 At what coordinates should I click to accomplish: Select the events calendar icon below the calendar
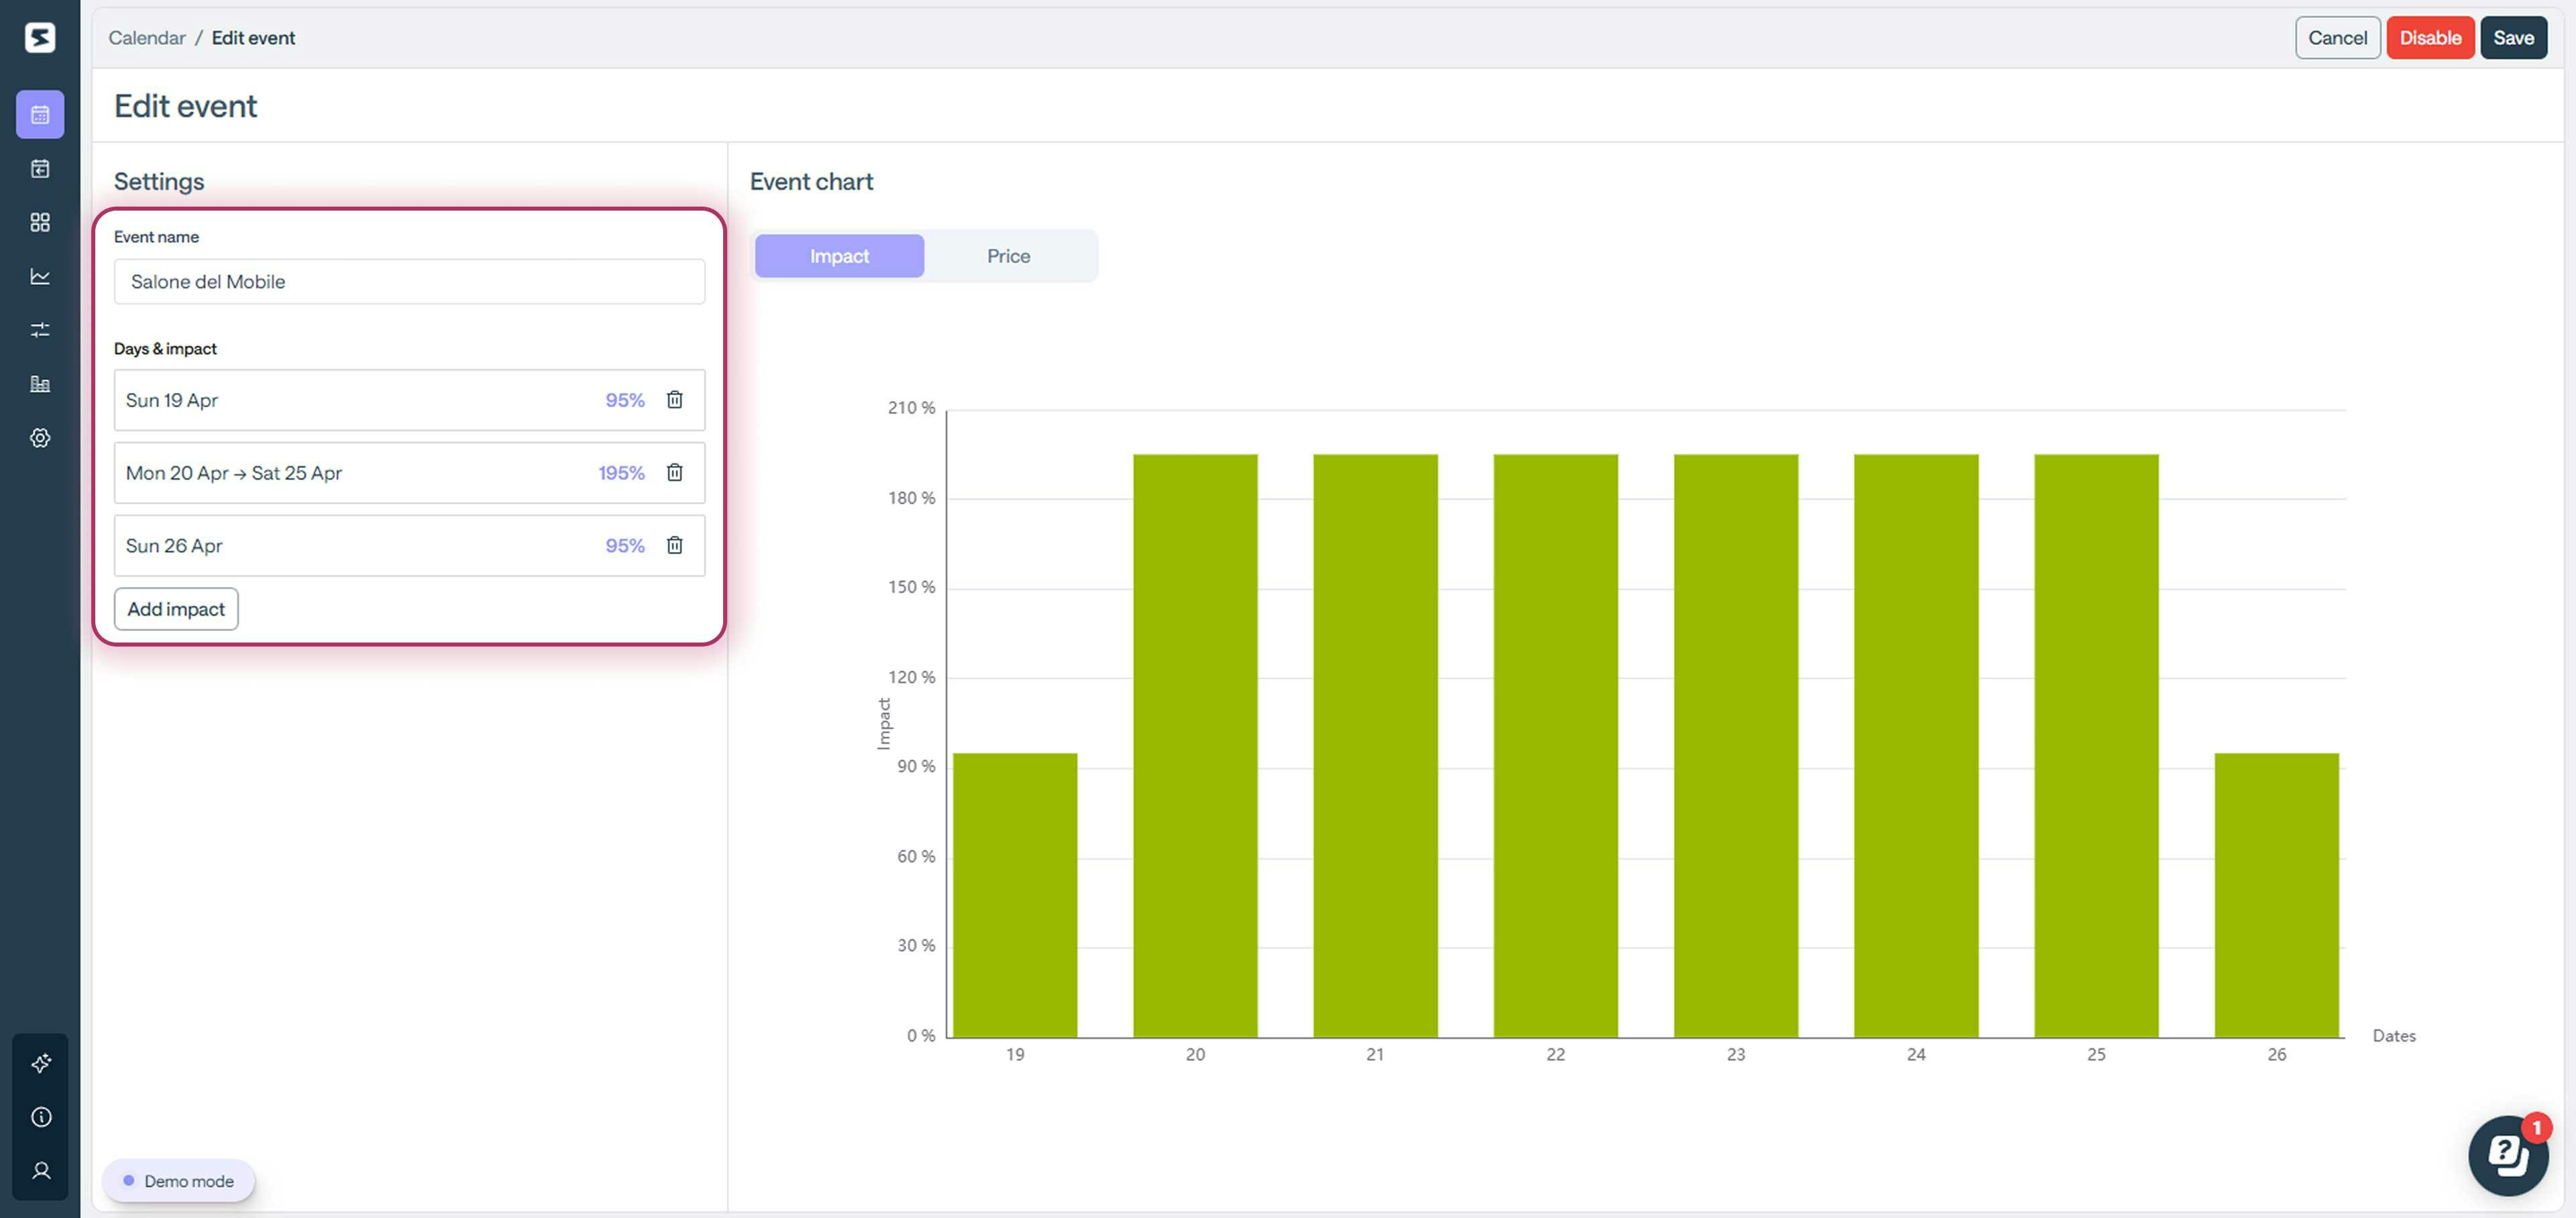[x=40, y=169]
